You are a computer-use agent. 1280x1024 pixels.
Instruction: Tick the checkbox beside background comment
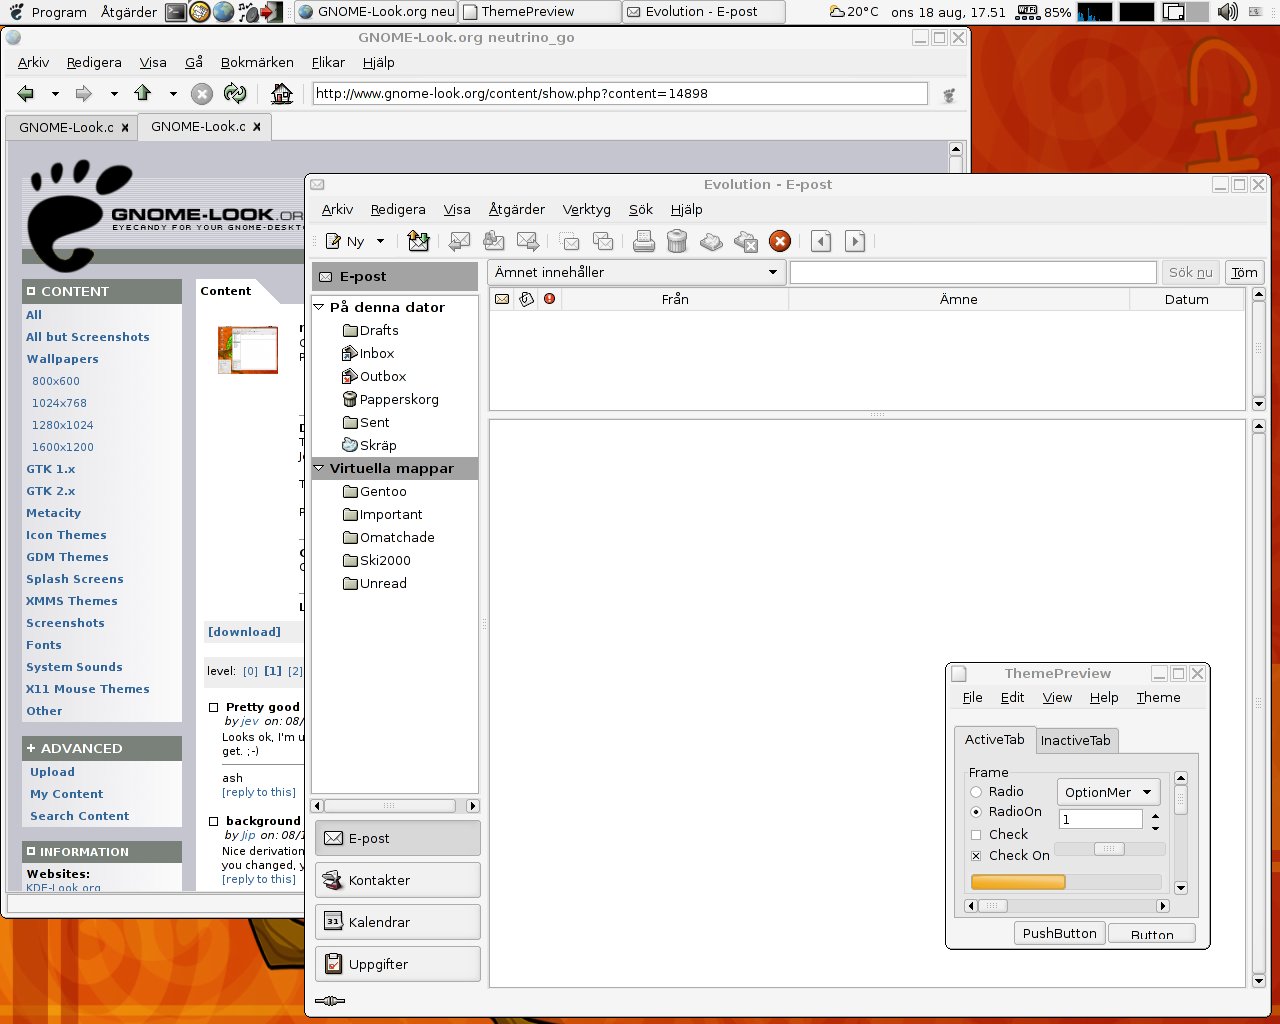[x=213, y=821]
